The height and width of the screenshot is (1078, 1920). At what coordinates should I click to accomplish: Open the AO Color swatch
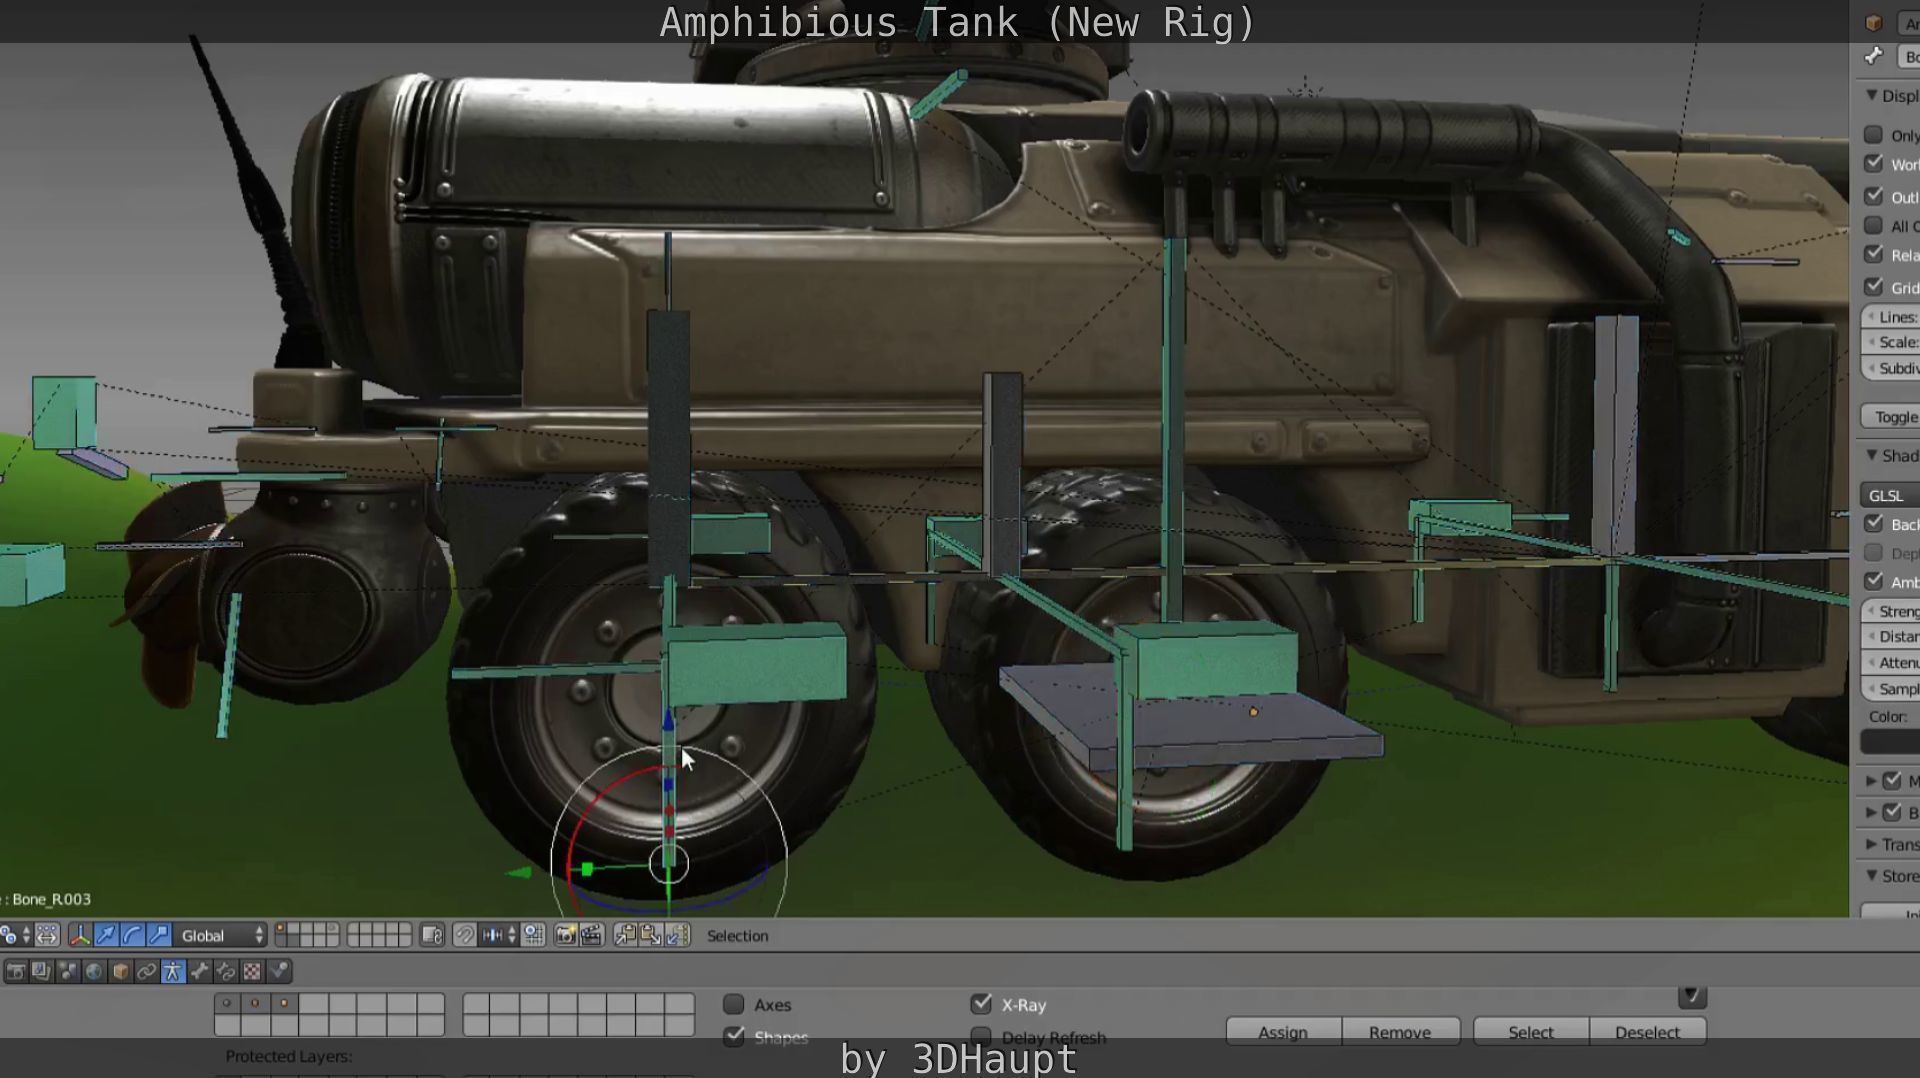click(x=1890, y=742)
